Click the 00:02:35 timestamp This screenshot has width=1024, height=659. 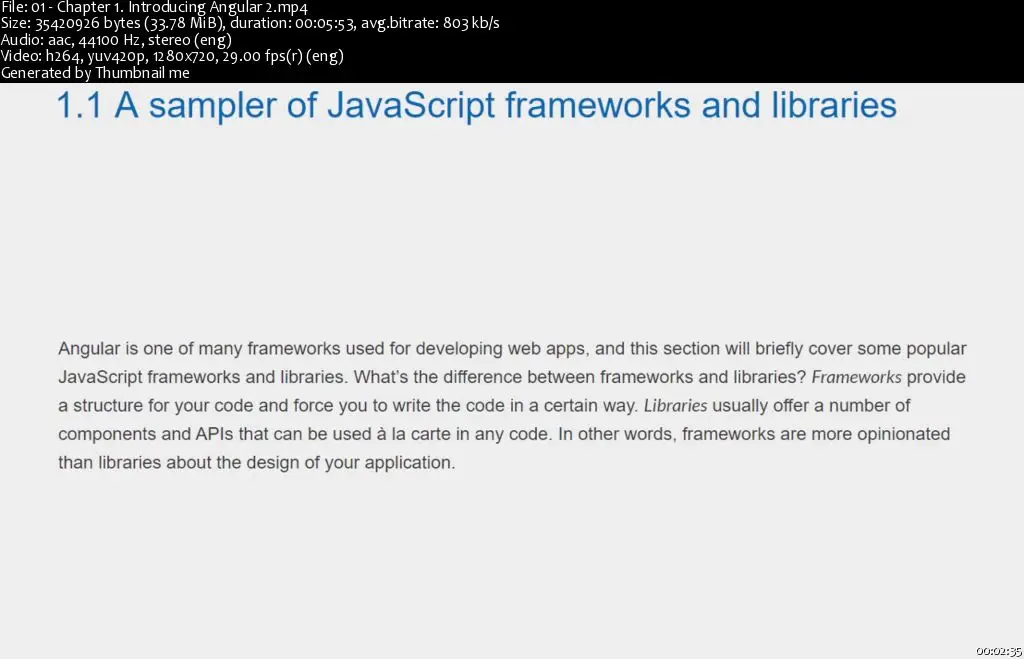point(999,651)
